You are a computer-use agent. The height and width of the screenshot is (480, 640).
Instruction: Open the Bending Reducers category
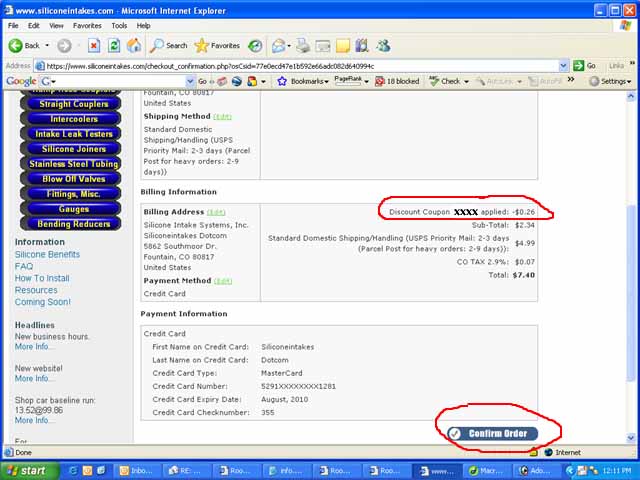[71, 224]
